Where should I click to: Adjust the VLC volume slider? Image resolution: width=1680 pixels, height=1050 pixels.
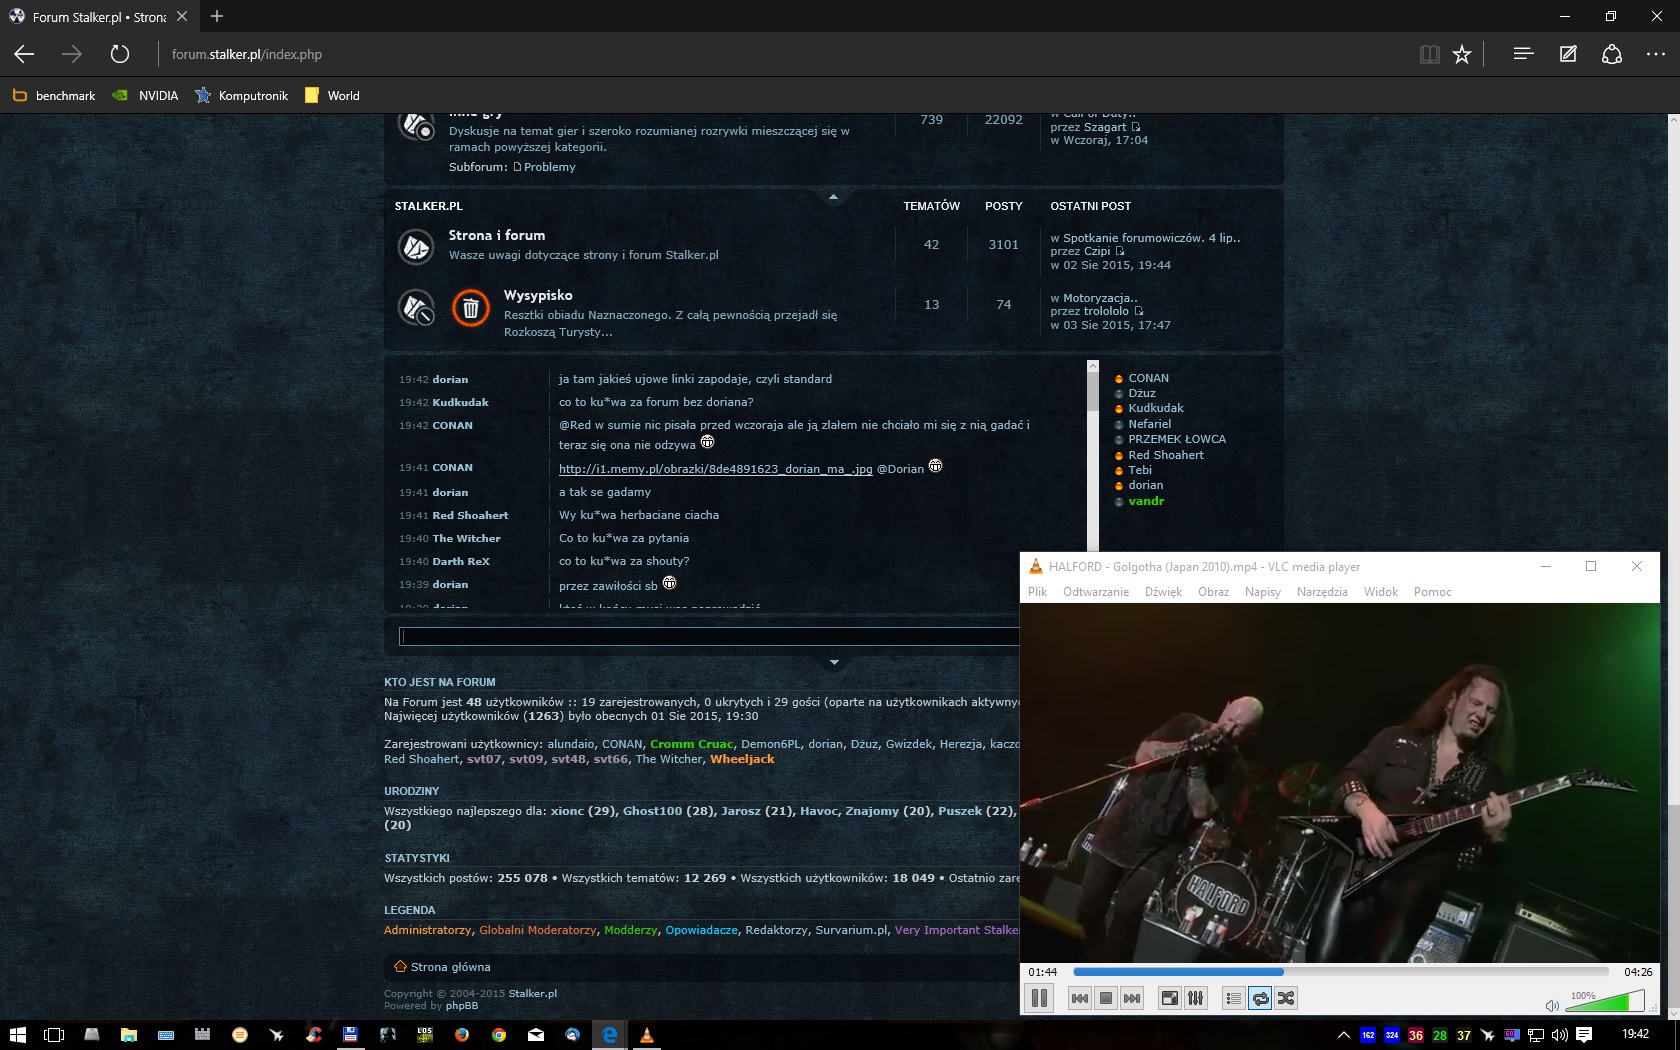[1605, 1001]
